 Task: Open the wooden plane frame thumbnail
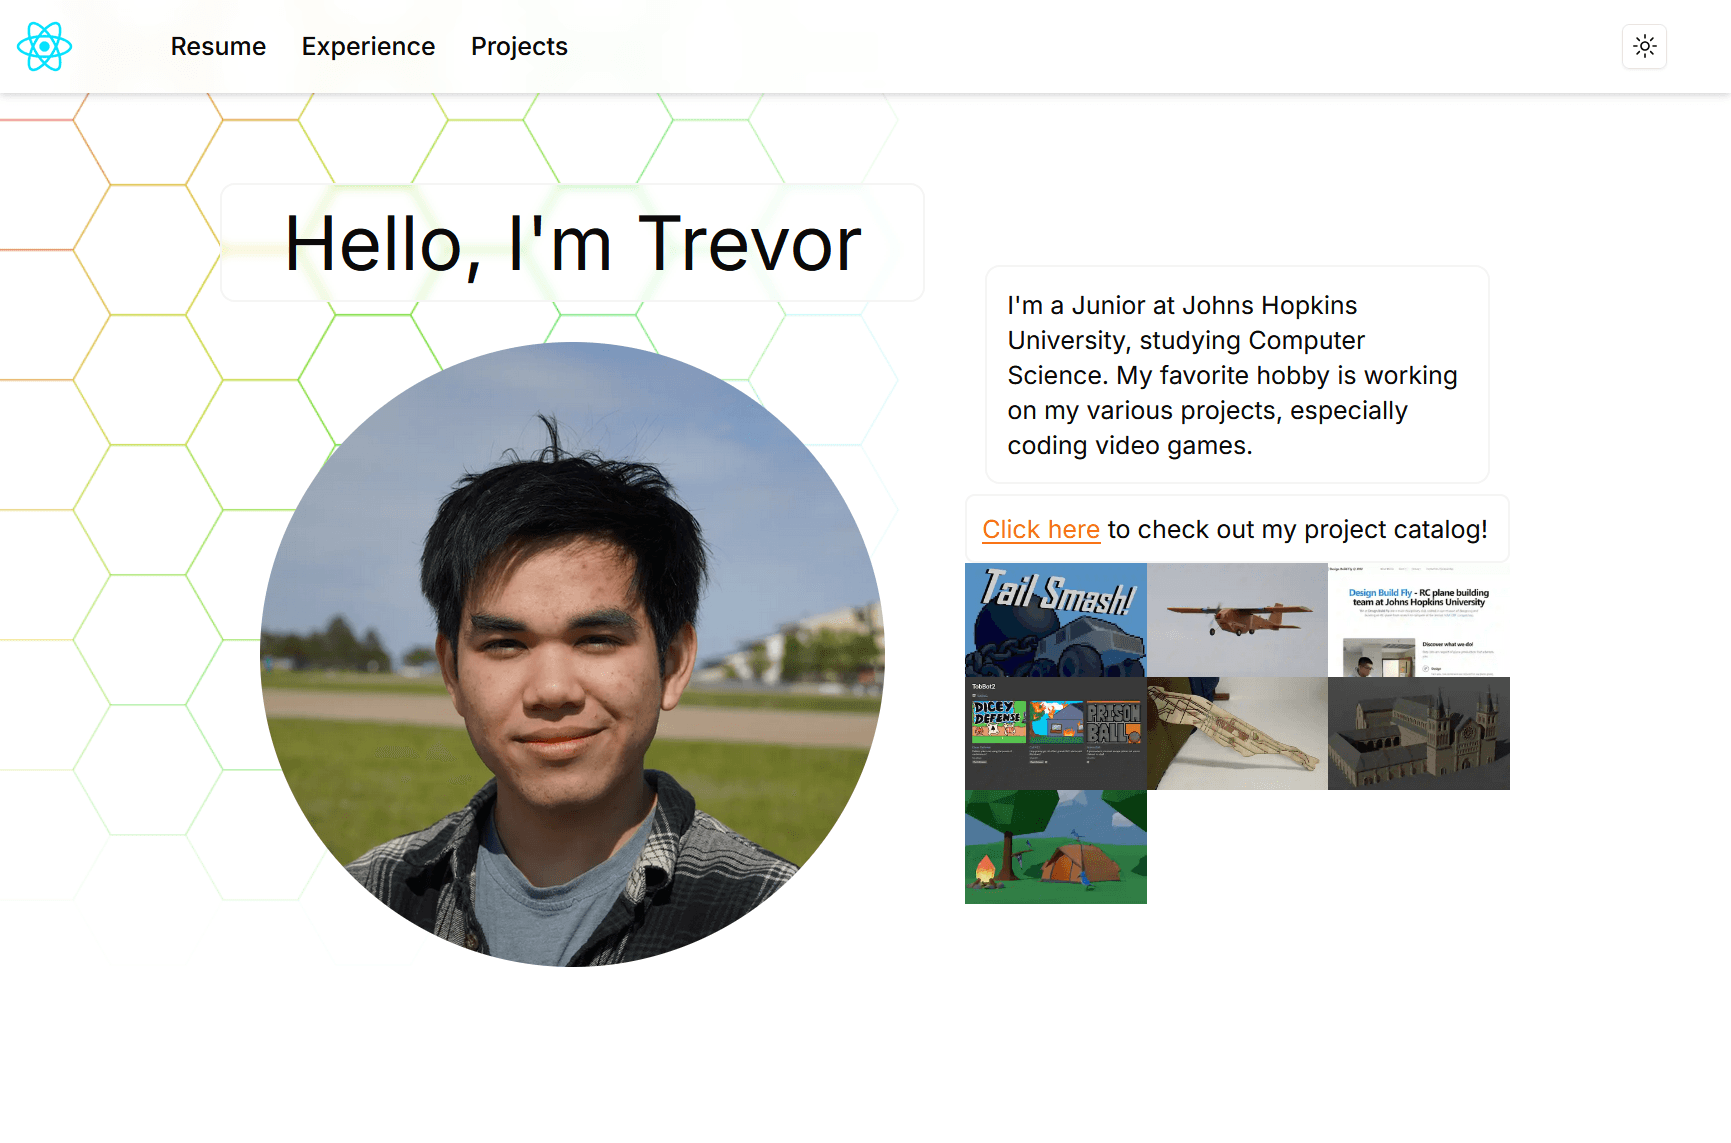[1237, 733]
